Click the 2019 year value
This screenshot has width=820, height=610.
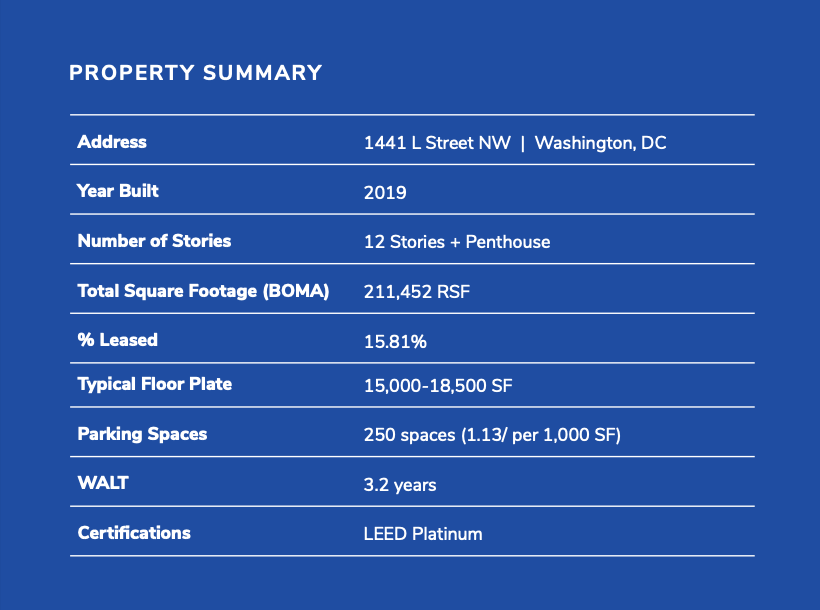coord(385,193)
